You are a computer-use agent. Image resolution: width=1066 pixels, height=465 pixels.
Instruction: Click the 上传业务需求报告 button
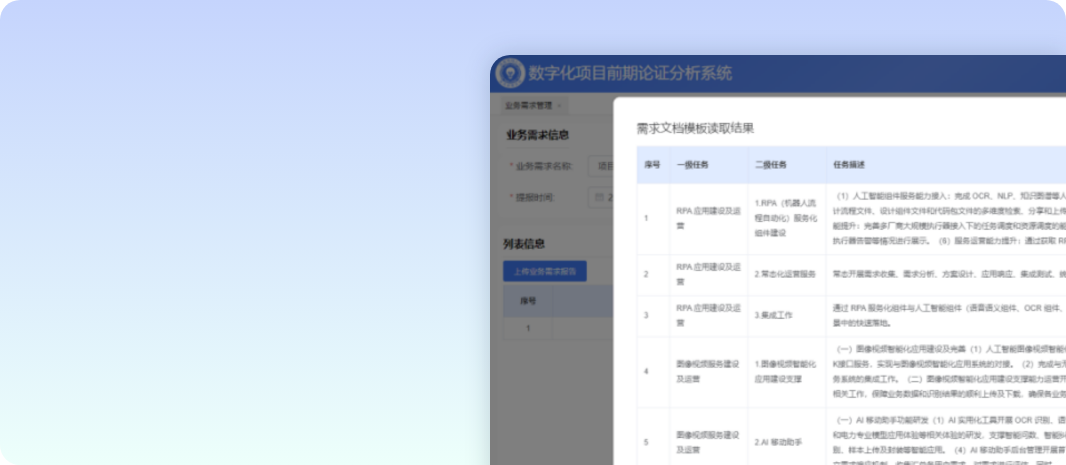[x=544, y=271]
